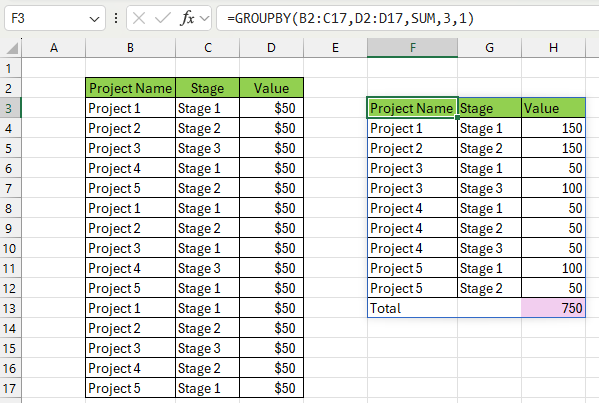
Task: Select the Value header cell in H3
Action: (x=553, y=108)
